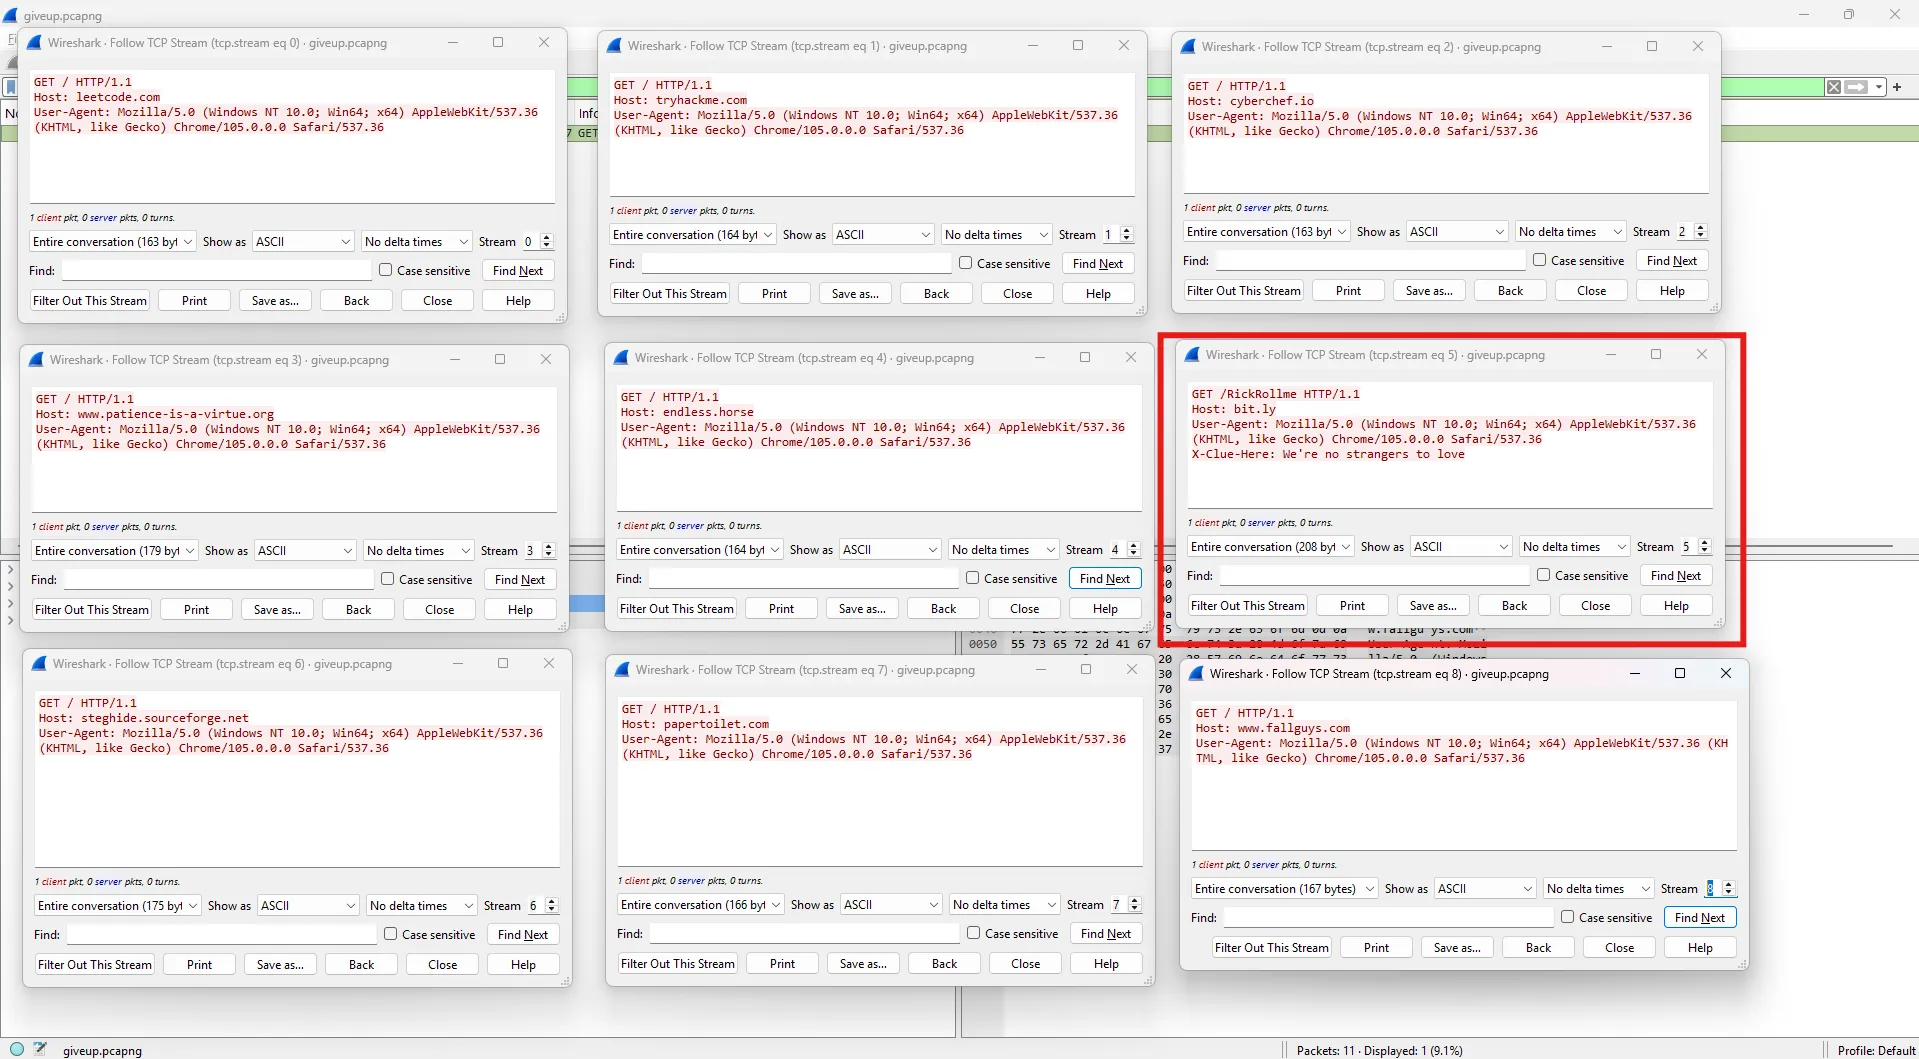Click the display filter bookmark icon
Image resolution: width=1919 pixels, height=1059 pixels.
point(11,87)
